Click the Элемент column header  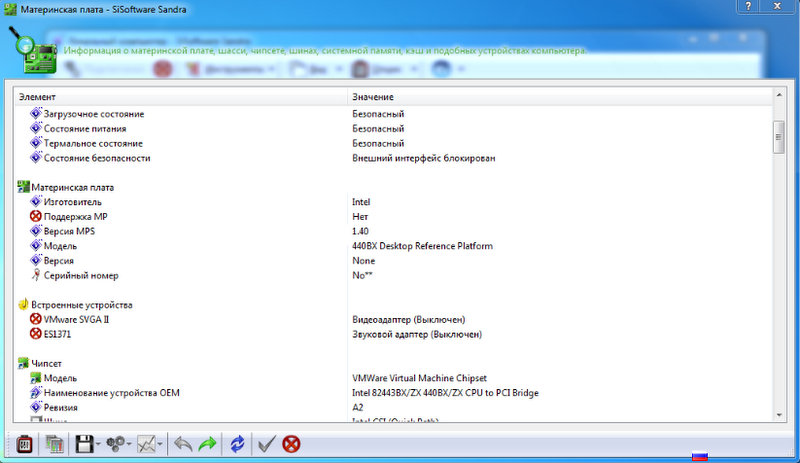(181, 96)
